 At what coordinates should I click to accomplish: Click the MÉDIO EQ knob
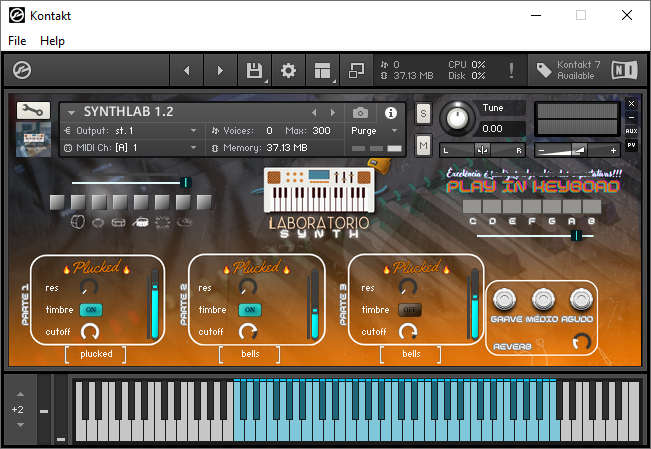click(543, 299)
